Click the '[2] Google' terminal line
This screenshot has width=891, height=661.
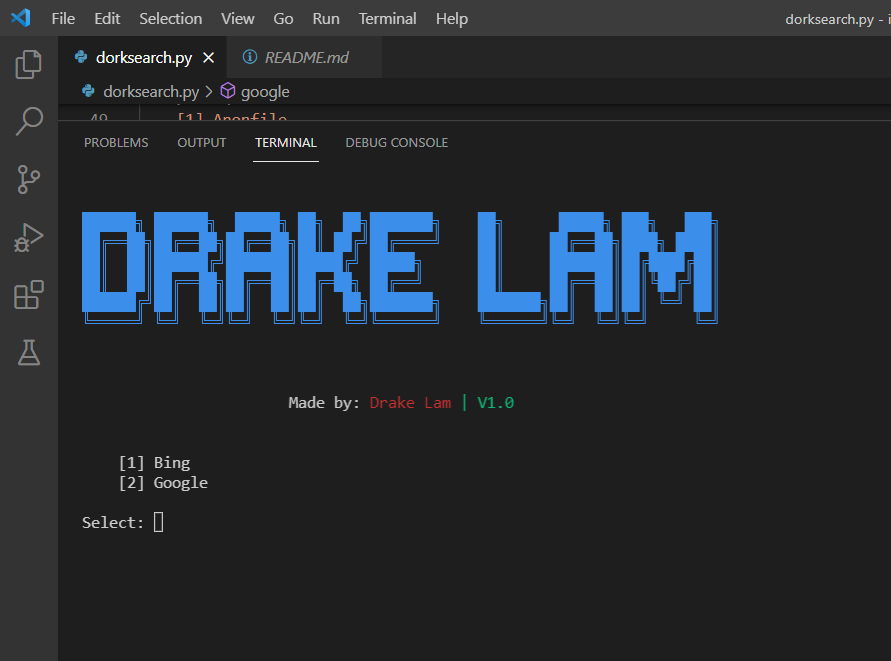[x=163, y=483]
